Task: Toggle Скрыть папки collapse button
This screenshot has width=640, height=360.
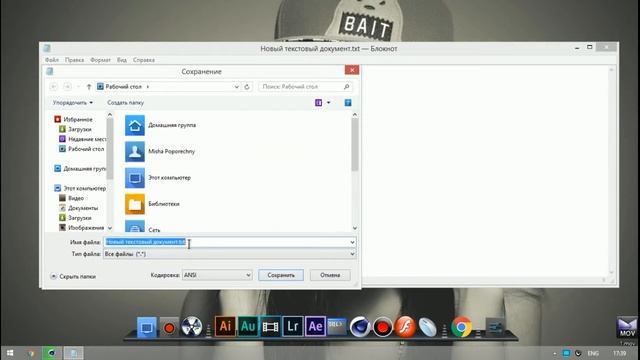Action: 73,276
